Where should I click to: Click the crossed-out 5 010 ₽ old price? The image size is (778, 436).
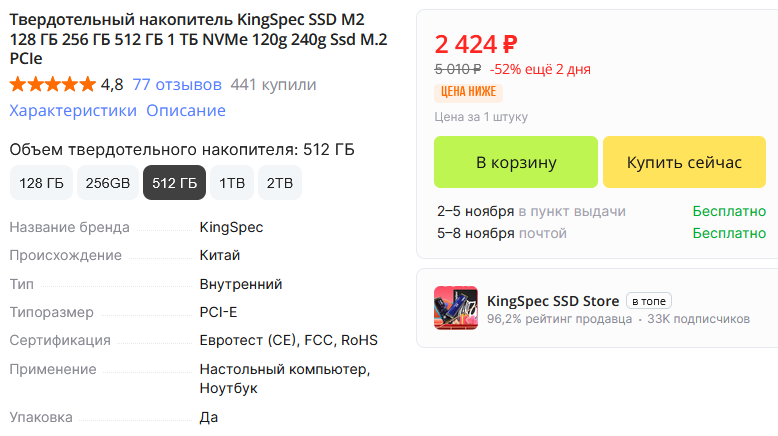coord(458,69)
